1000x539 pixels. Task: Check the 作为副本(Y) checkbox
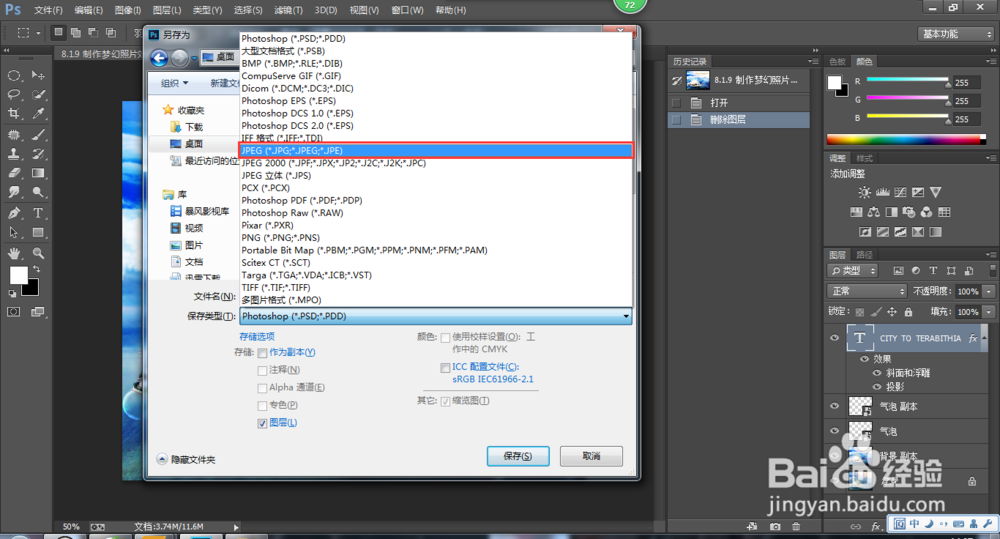pos(262,353)
